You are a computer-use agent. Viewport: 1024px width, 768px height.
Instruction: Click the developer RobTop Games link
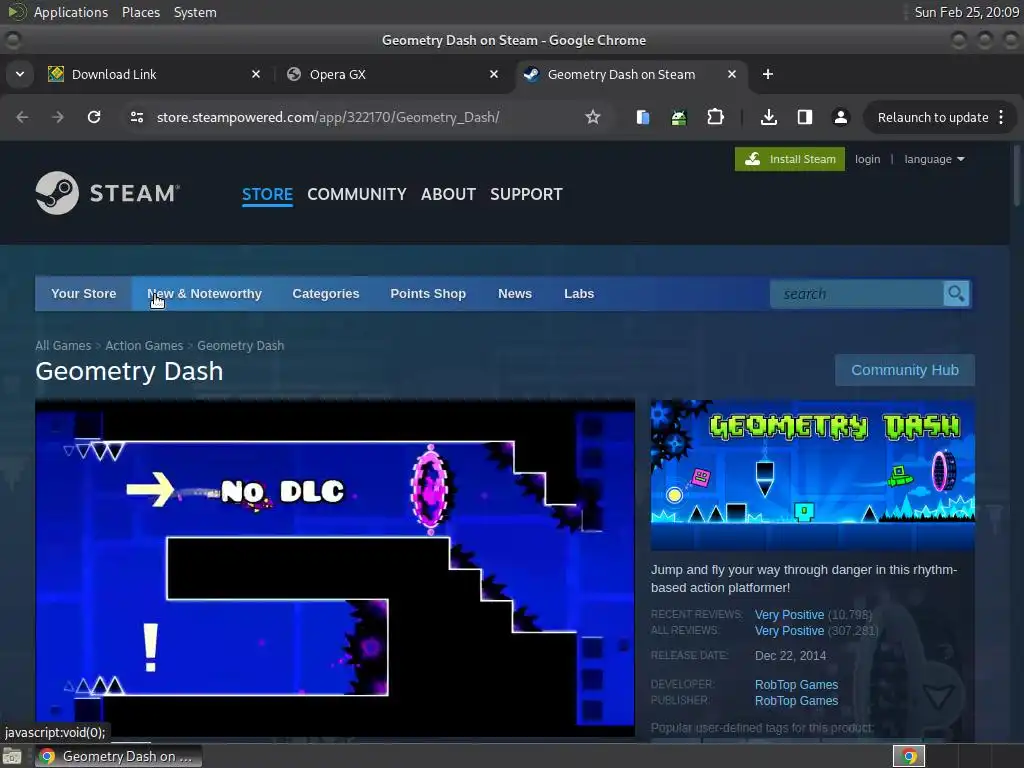(796, 684)
